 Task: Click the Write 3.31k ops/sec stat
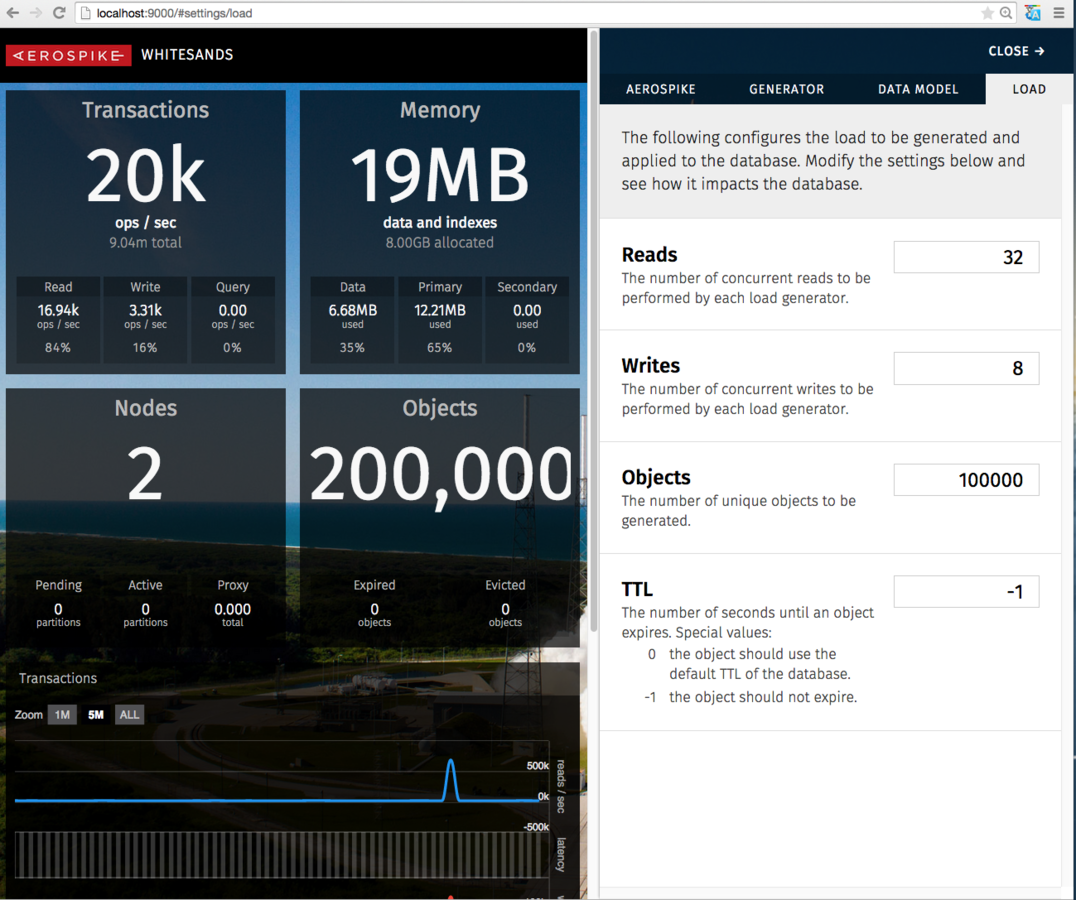point(145,318)
